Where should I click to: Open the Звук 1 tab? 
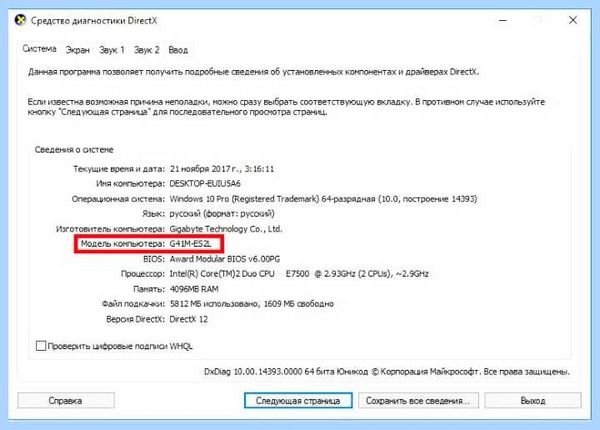click(x=112, y=50)
